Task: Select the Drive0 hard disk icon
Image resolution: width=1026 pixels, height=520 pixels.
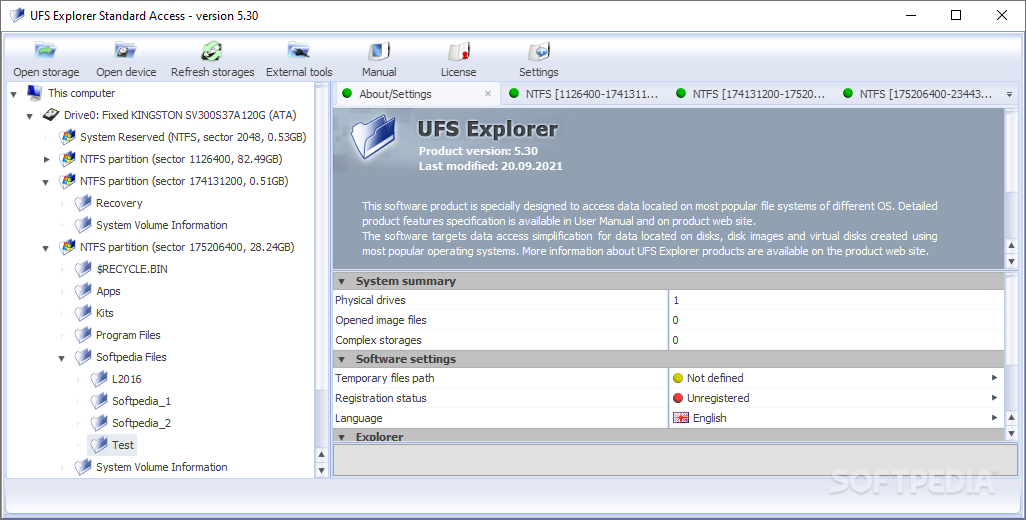Action: click(x=50, y=115)
